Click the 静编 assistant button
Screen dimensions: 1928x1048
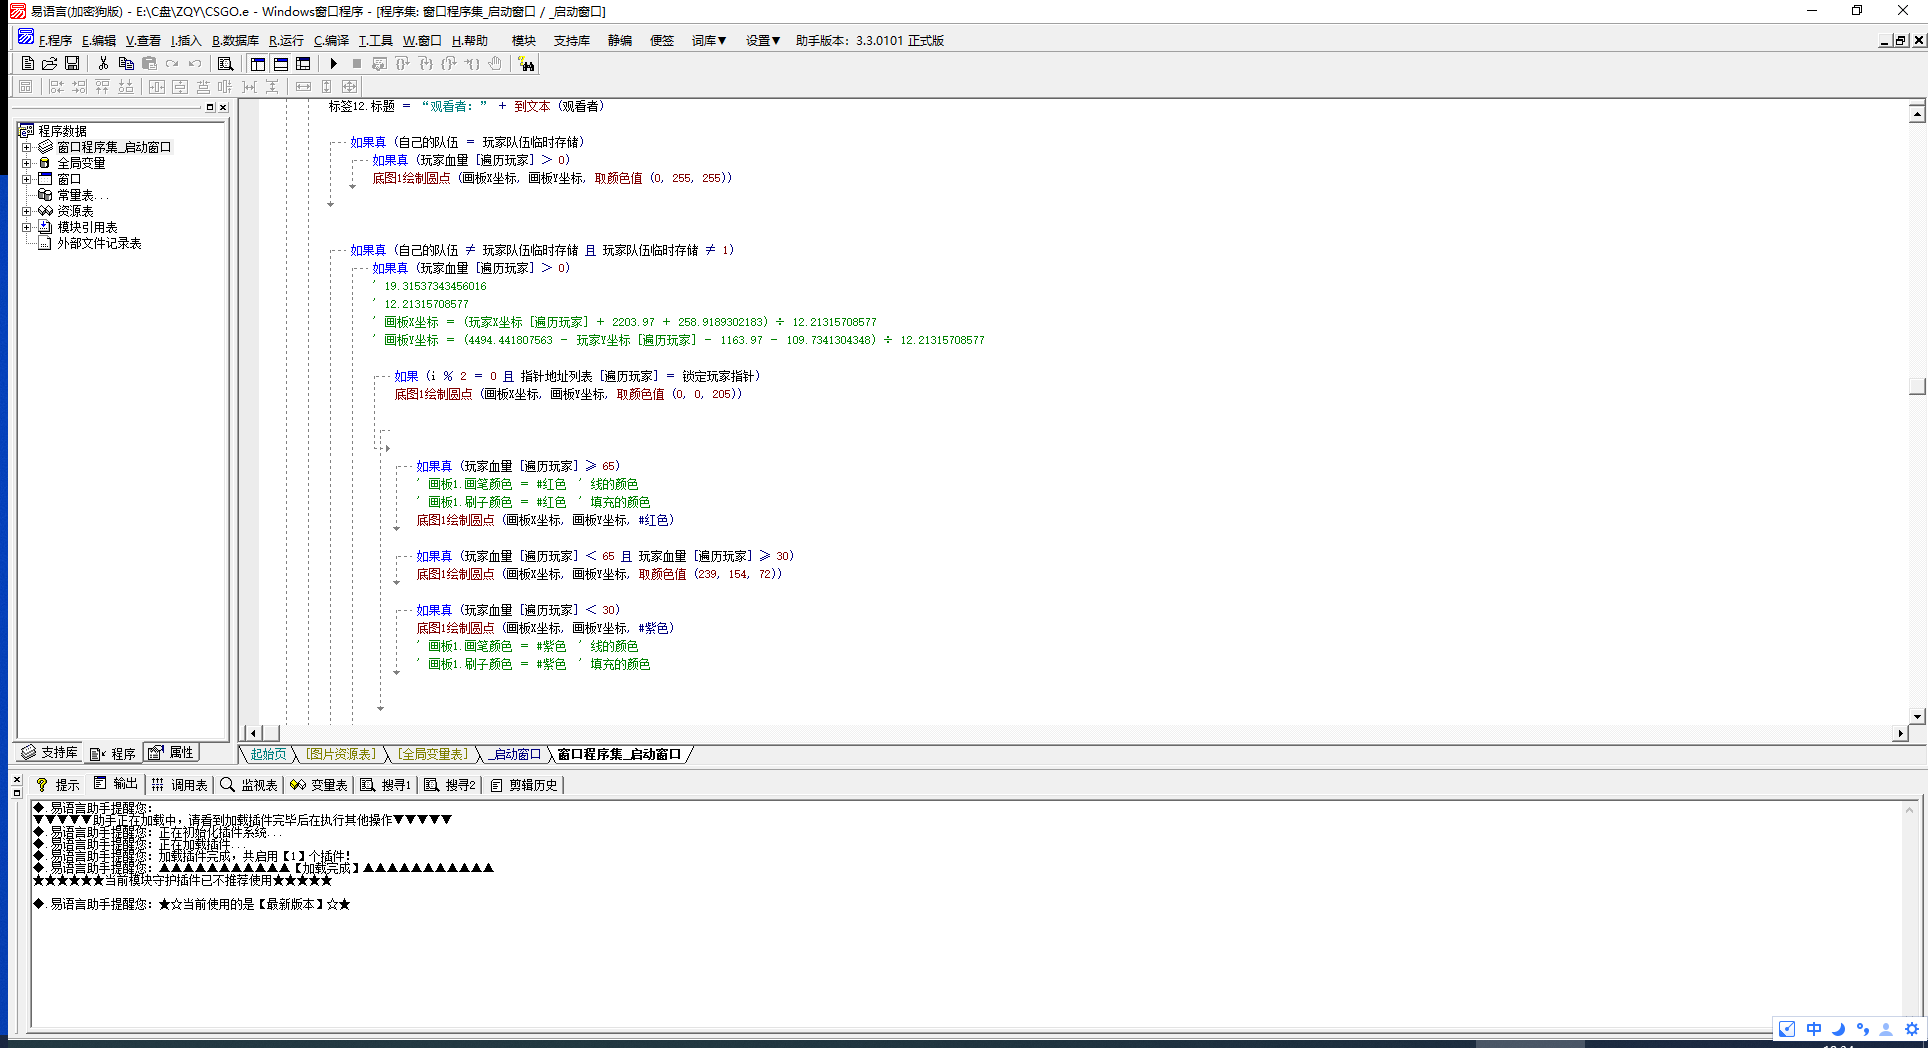click(620, 40)
